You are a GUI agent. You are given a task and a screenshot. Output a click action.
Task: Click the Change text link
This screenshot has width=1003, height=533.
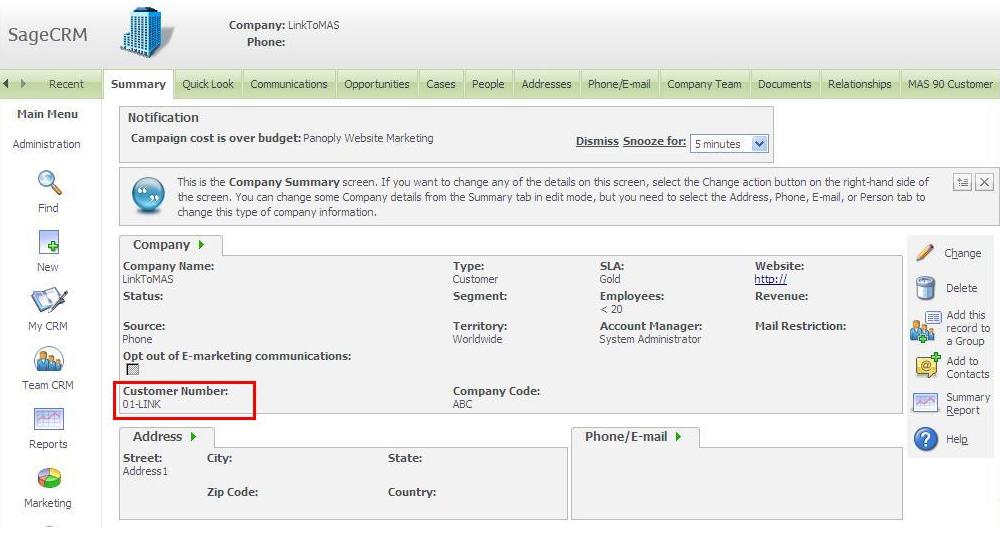[962, 253]
